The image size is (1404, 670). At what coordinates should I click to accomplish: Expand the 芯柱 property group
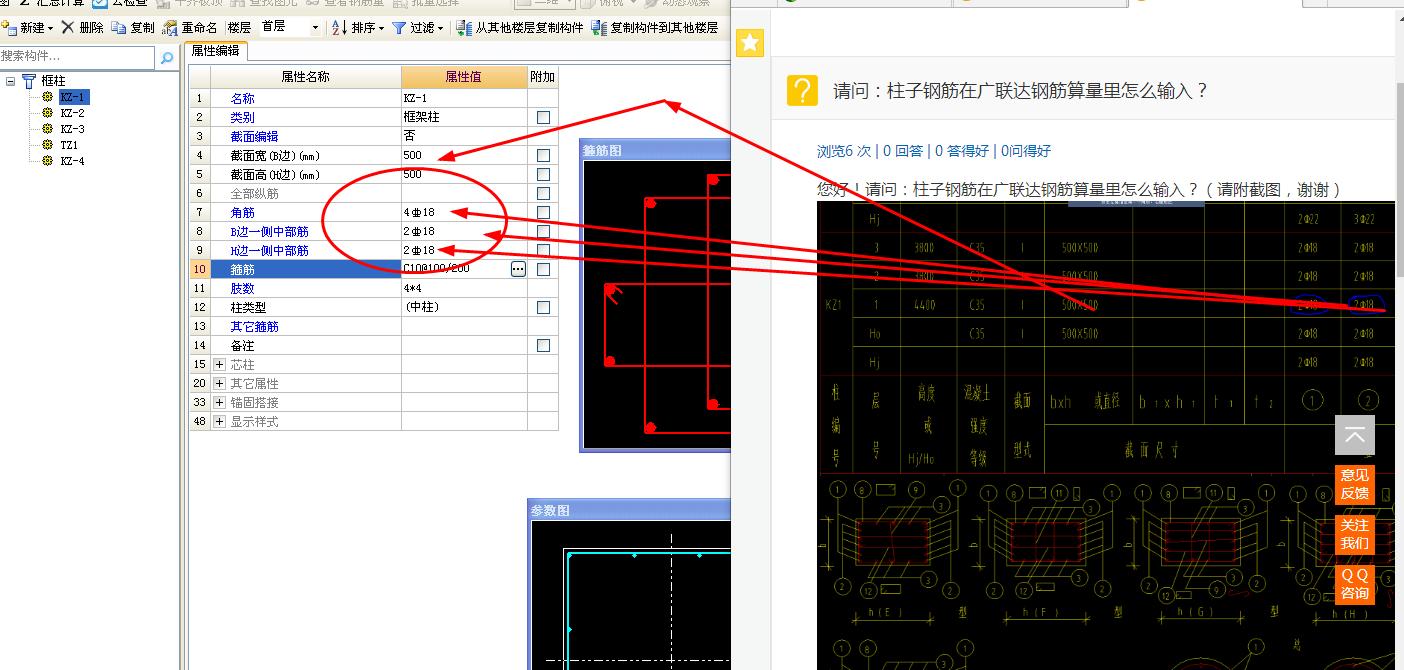220,365
